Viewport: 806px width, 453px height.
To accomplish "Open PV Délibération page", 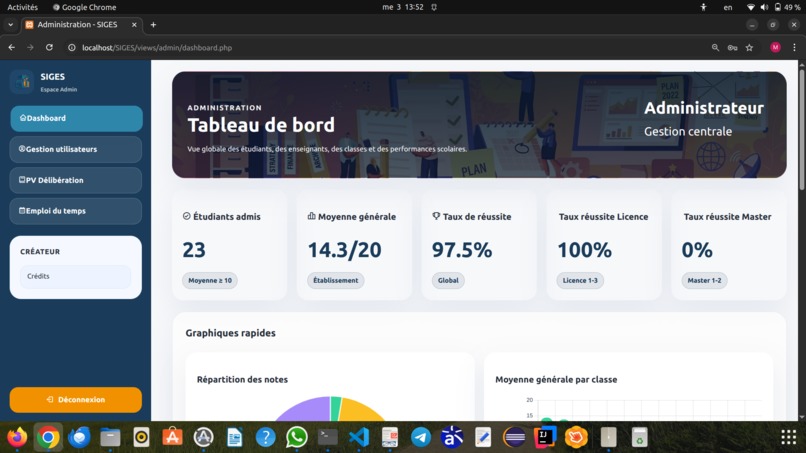I will pos(76,180).
